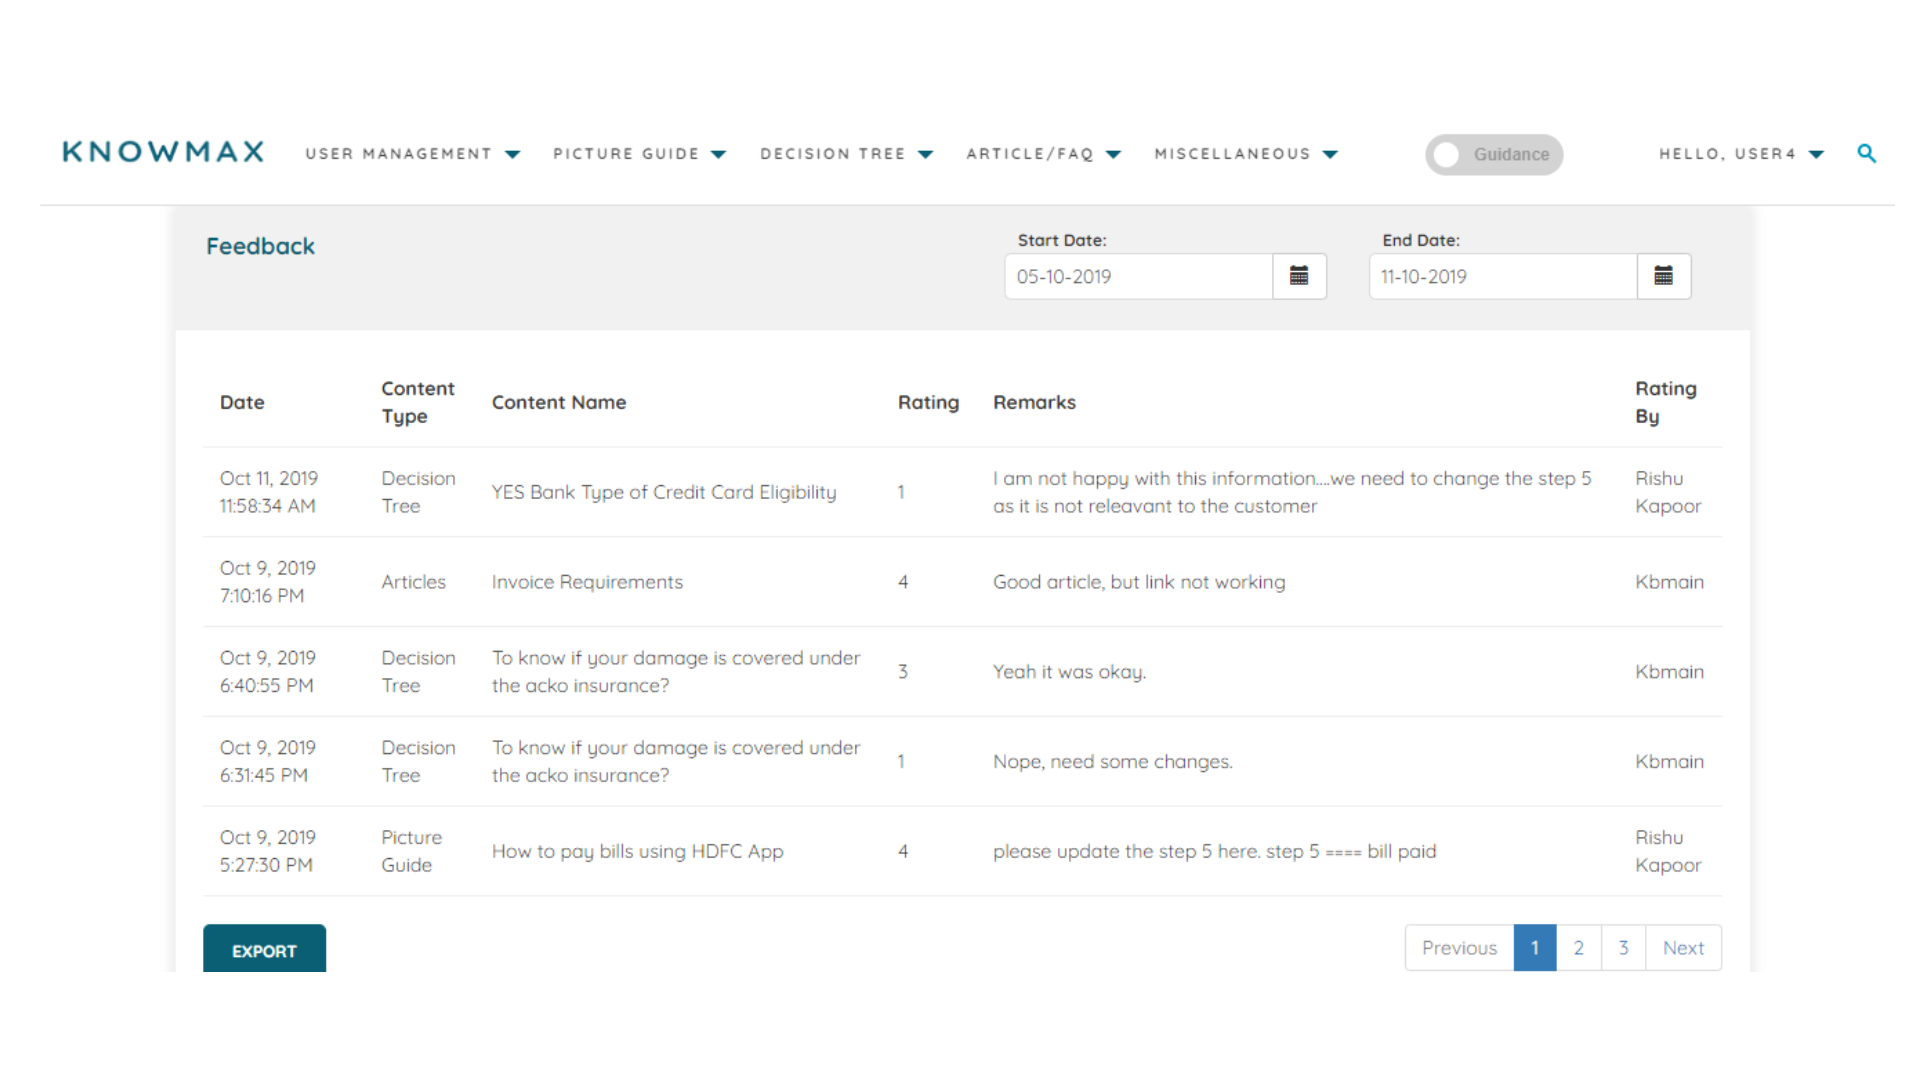Toggle the Guidance switch

pos(1494,154)
